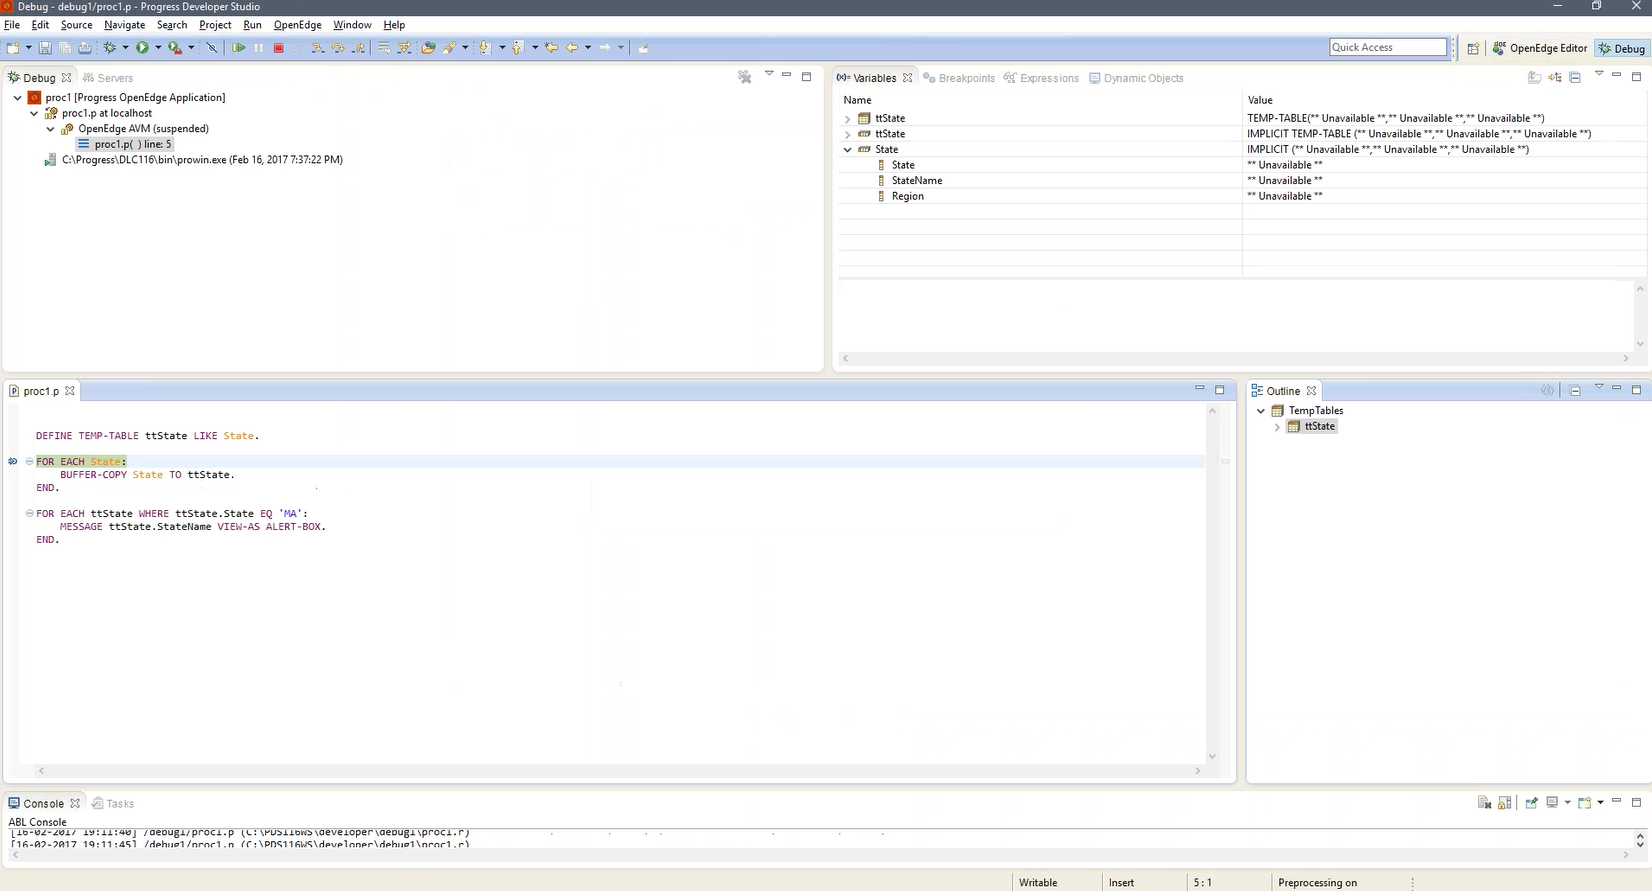Collapse the State buffer in Variables

(848, 150)
